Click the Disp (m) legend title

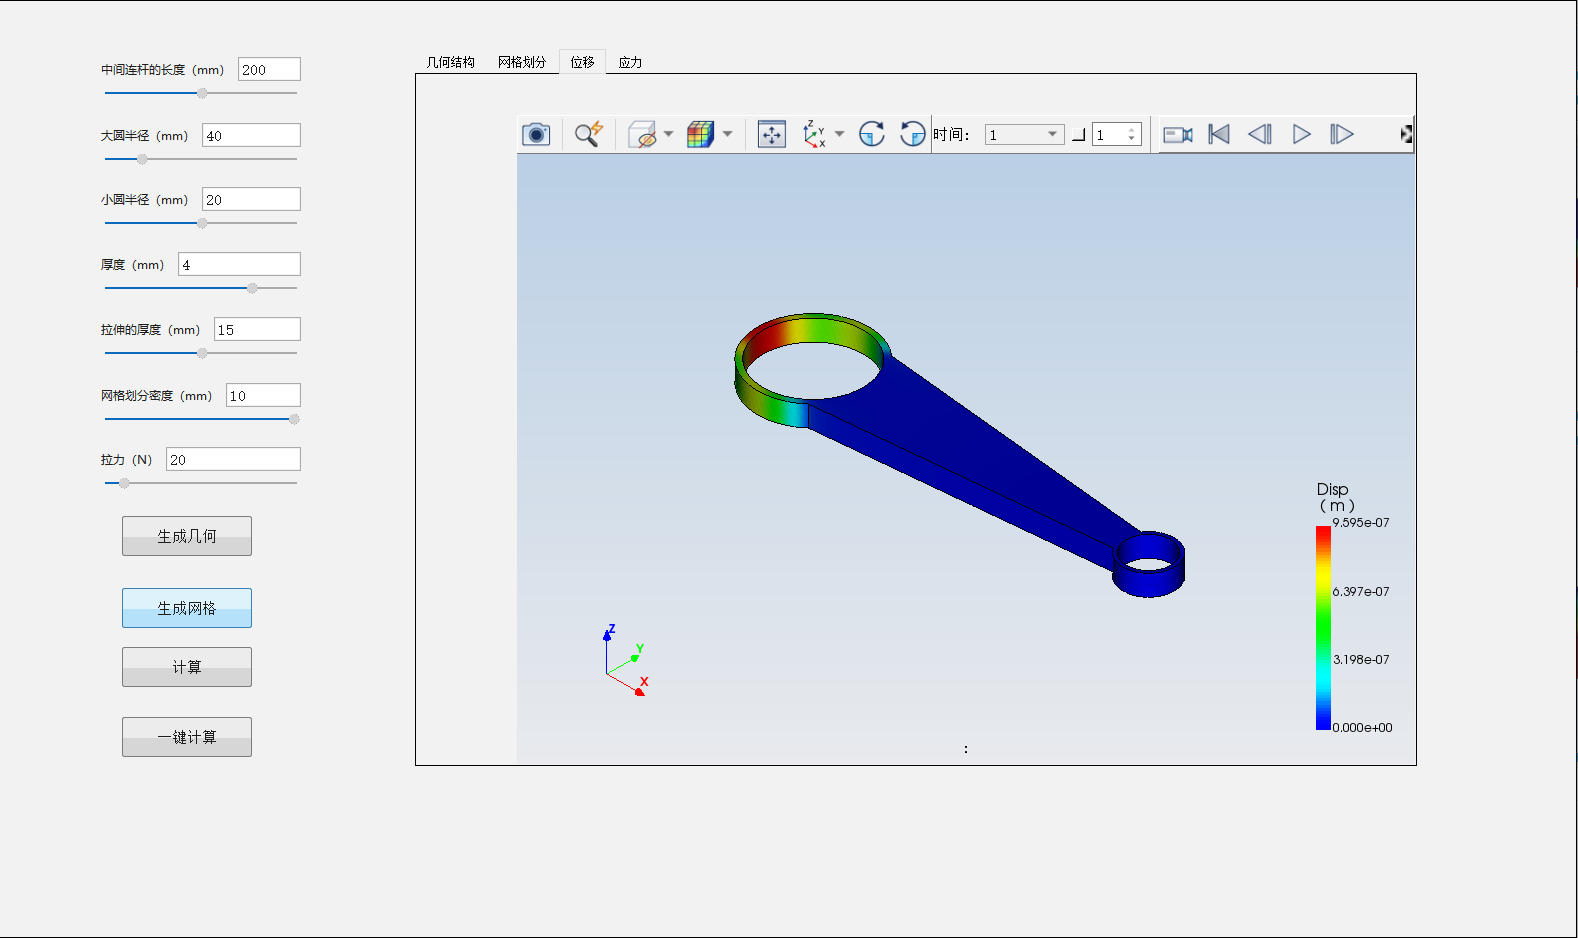pyautogui.click(x=1335, y=497)
